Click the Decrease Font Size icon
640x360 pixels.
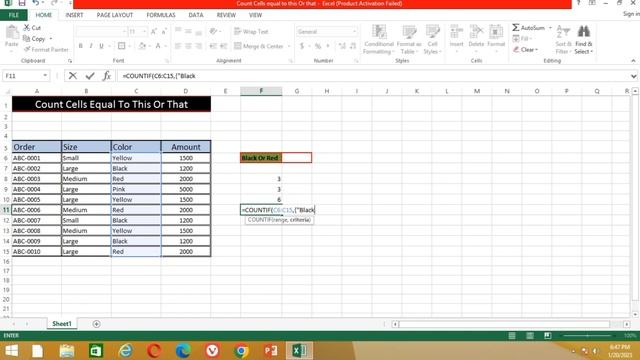pyautogui.click(x=164, y=31)
